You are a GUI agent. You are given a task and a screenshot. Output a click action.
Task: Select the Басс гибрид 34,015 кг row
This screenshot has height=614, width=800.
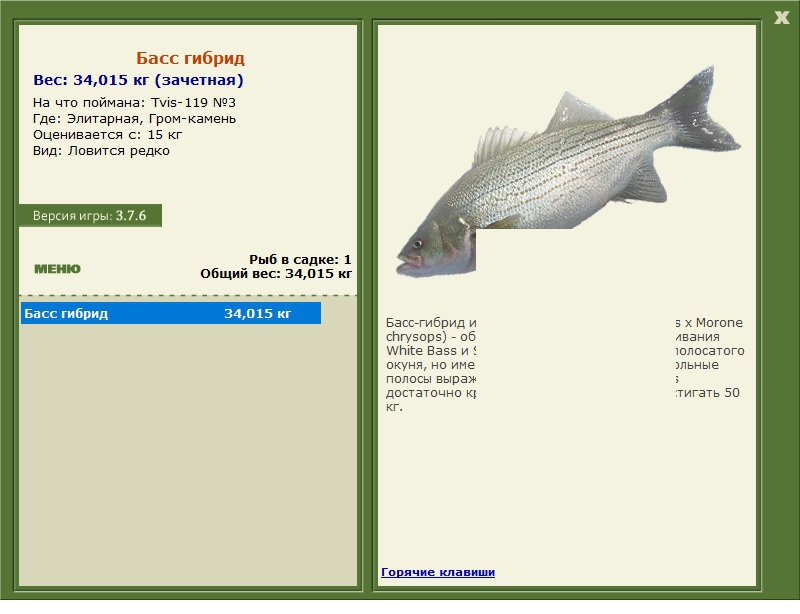point(171,313)
